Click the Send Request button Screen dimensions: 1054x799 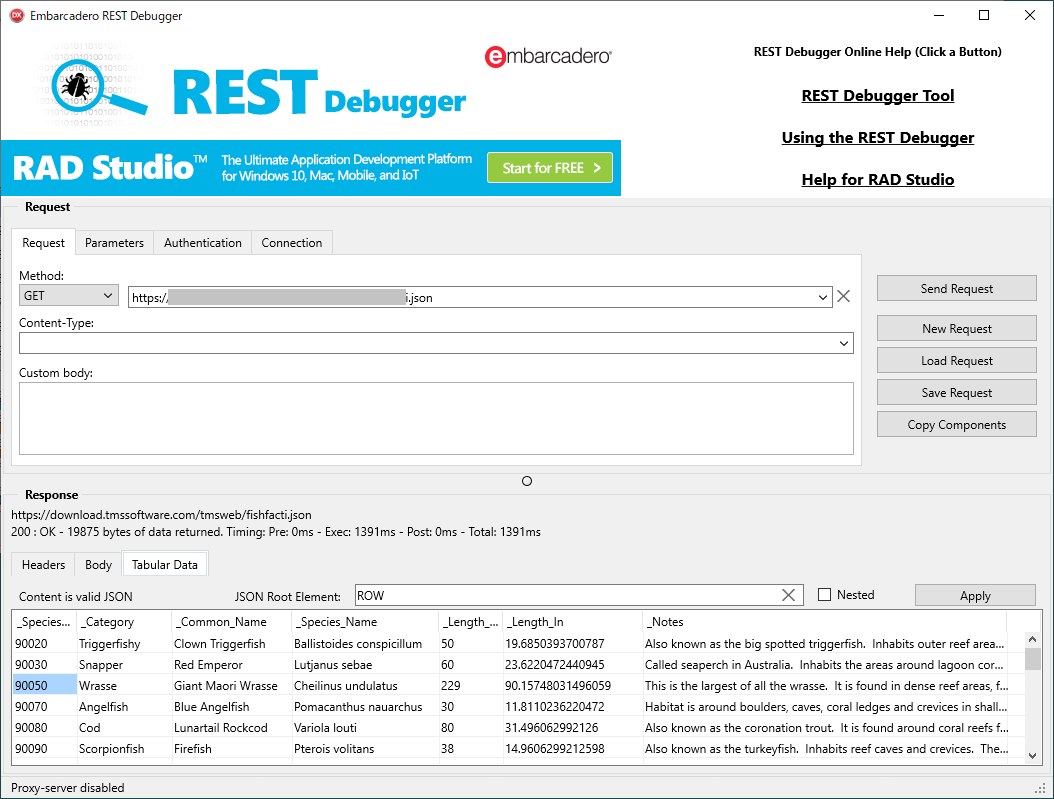pyautogui.click(x=957, y=288)
